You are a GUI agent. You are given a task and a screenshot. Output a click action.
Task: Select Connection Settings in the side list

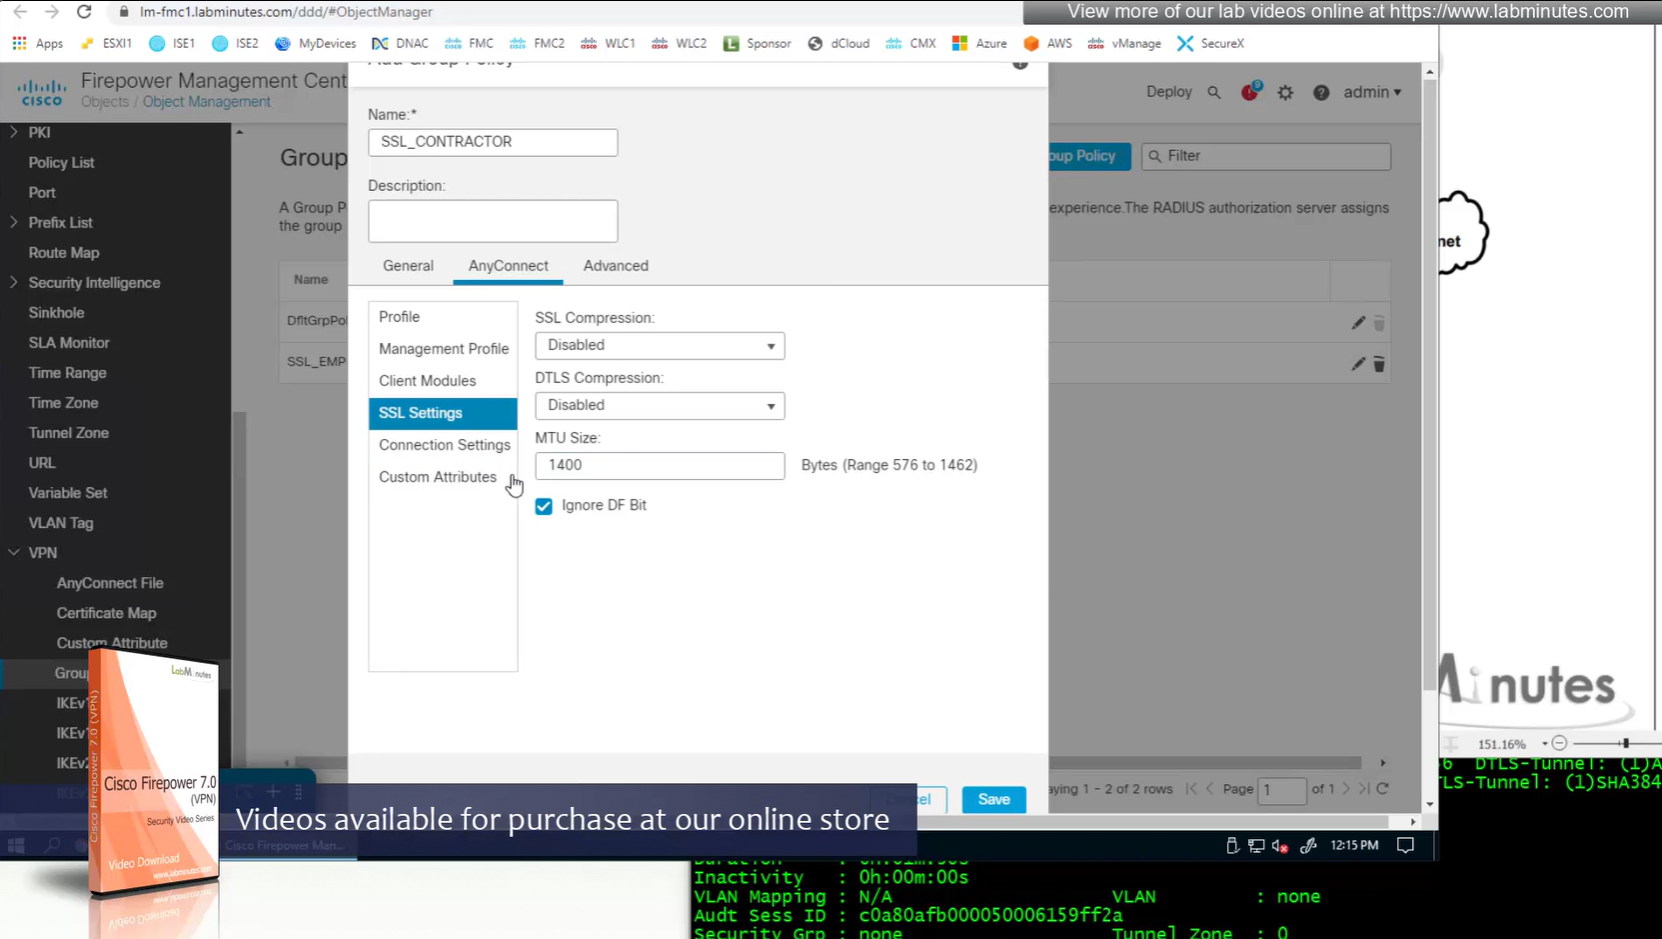(444, 445)
